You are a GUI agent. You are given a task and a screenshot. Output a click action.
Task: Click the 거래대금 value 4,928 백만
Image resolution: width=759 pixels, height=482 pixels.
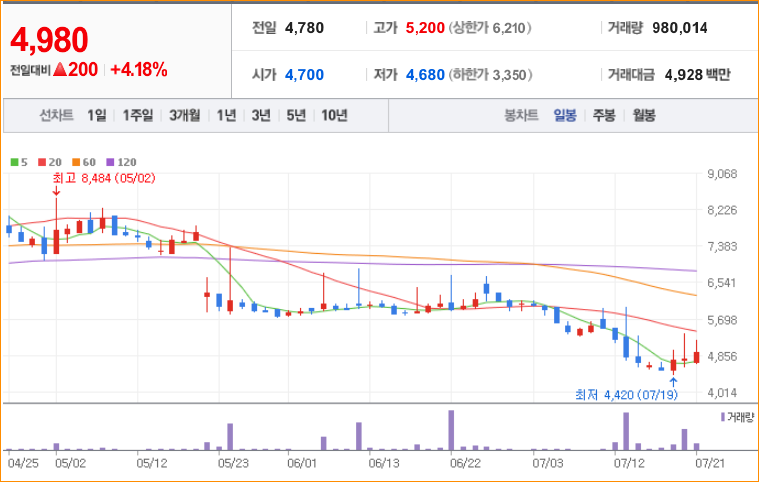[698, 75]
